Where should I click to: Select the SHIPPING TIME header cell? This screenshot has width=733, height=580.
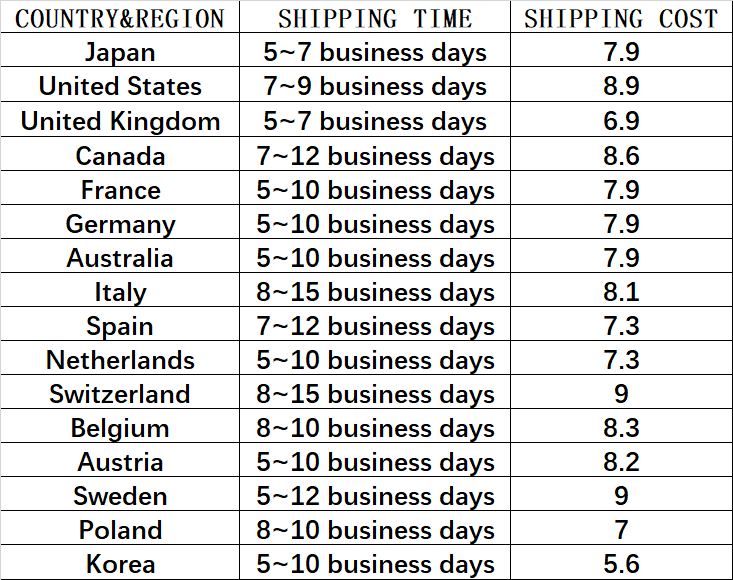(x=375, y=19)
